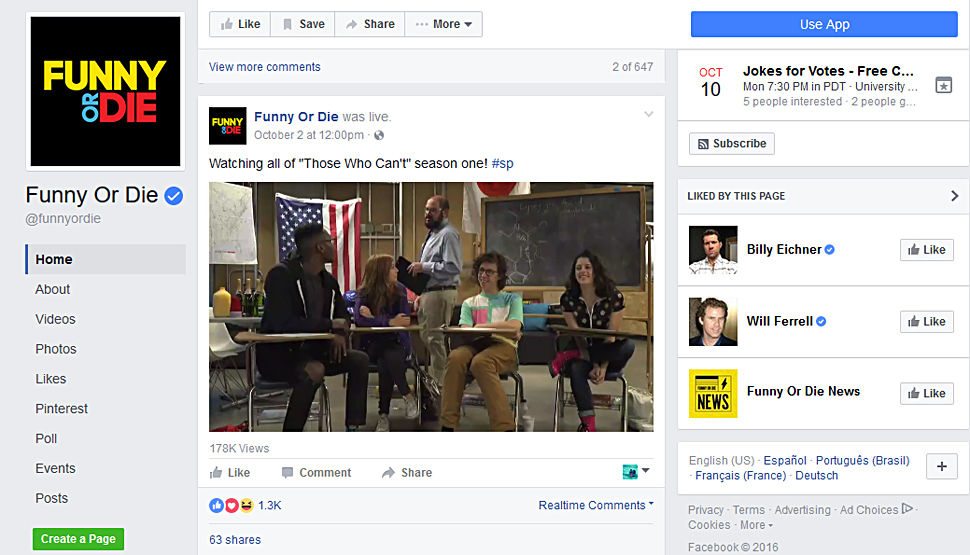Click the plus icon to add language
Image resolution: width=970 pixels, height=555 pixels.
click(942, 467)
